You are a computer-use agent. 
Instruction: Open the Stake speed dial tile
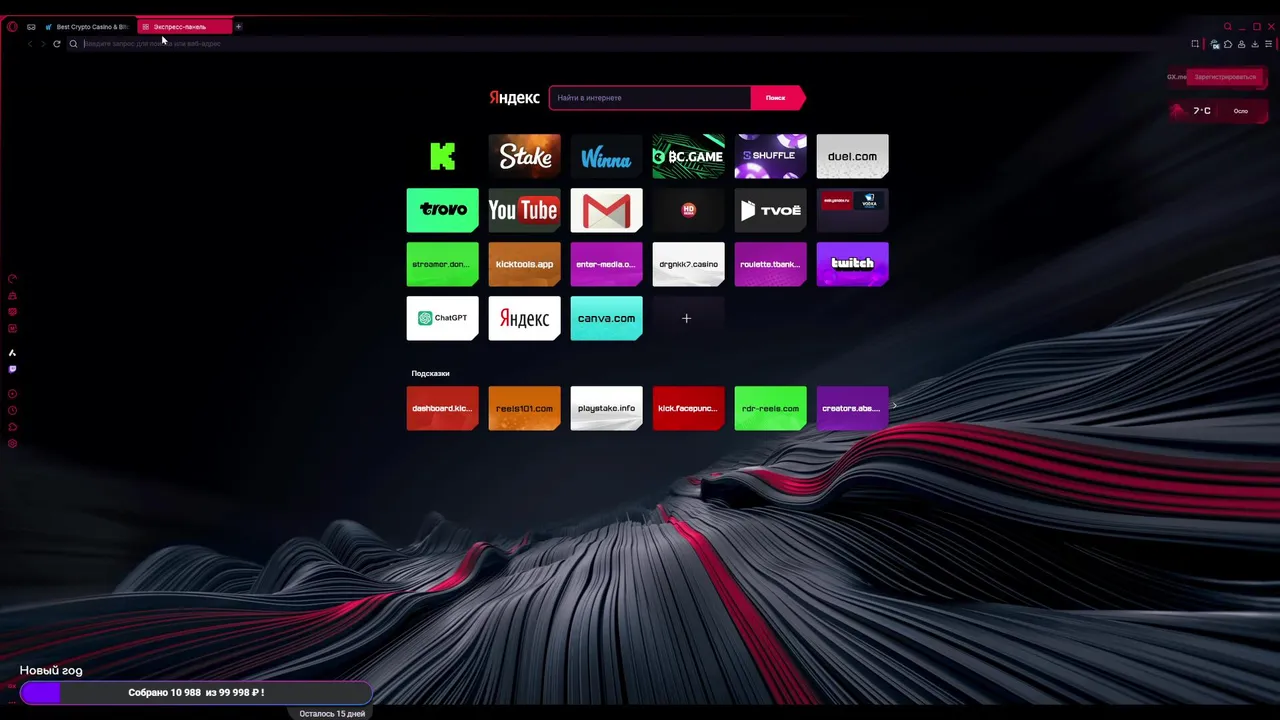point(525,156)
